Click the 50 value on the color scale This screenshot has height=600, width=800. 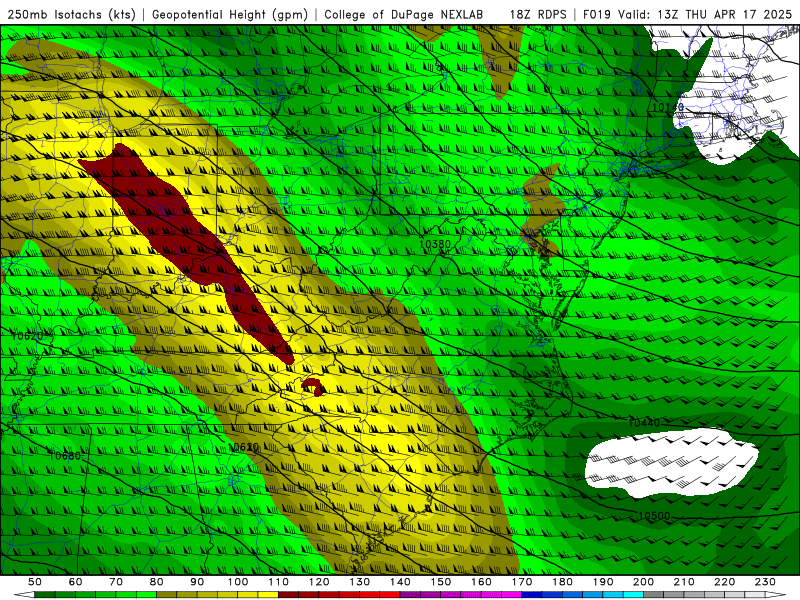35,582
